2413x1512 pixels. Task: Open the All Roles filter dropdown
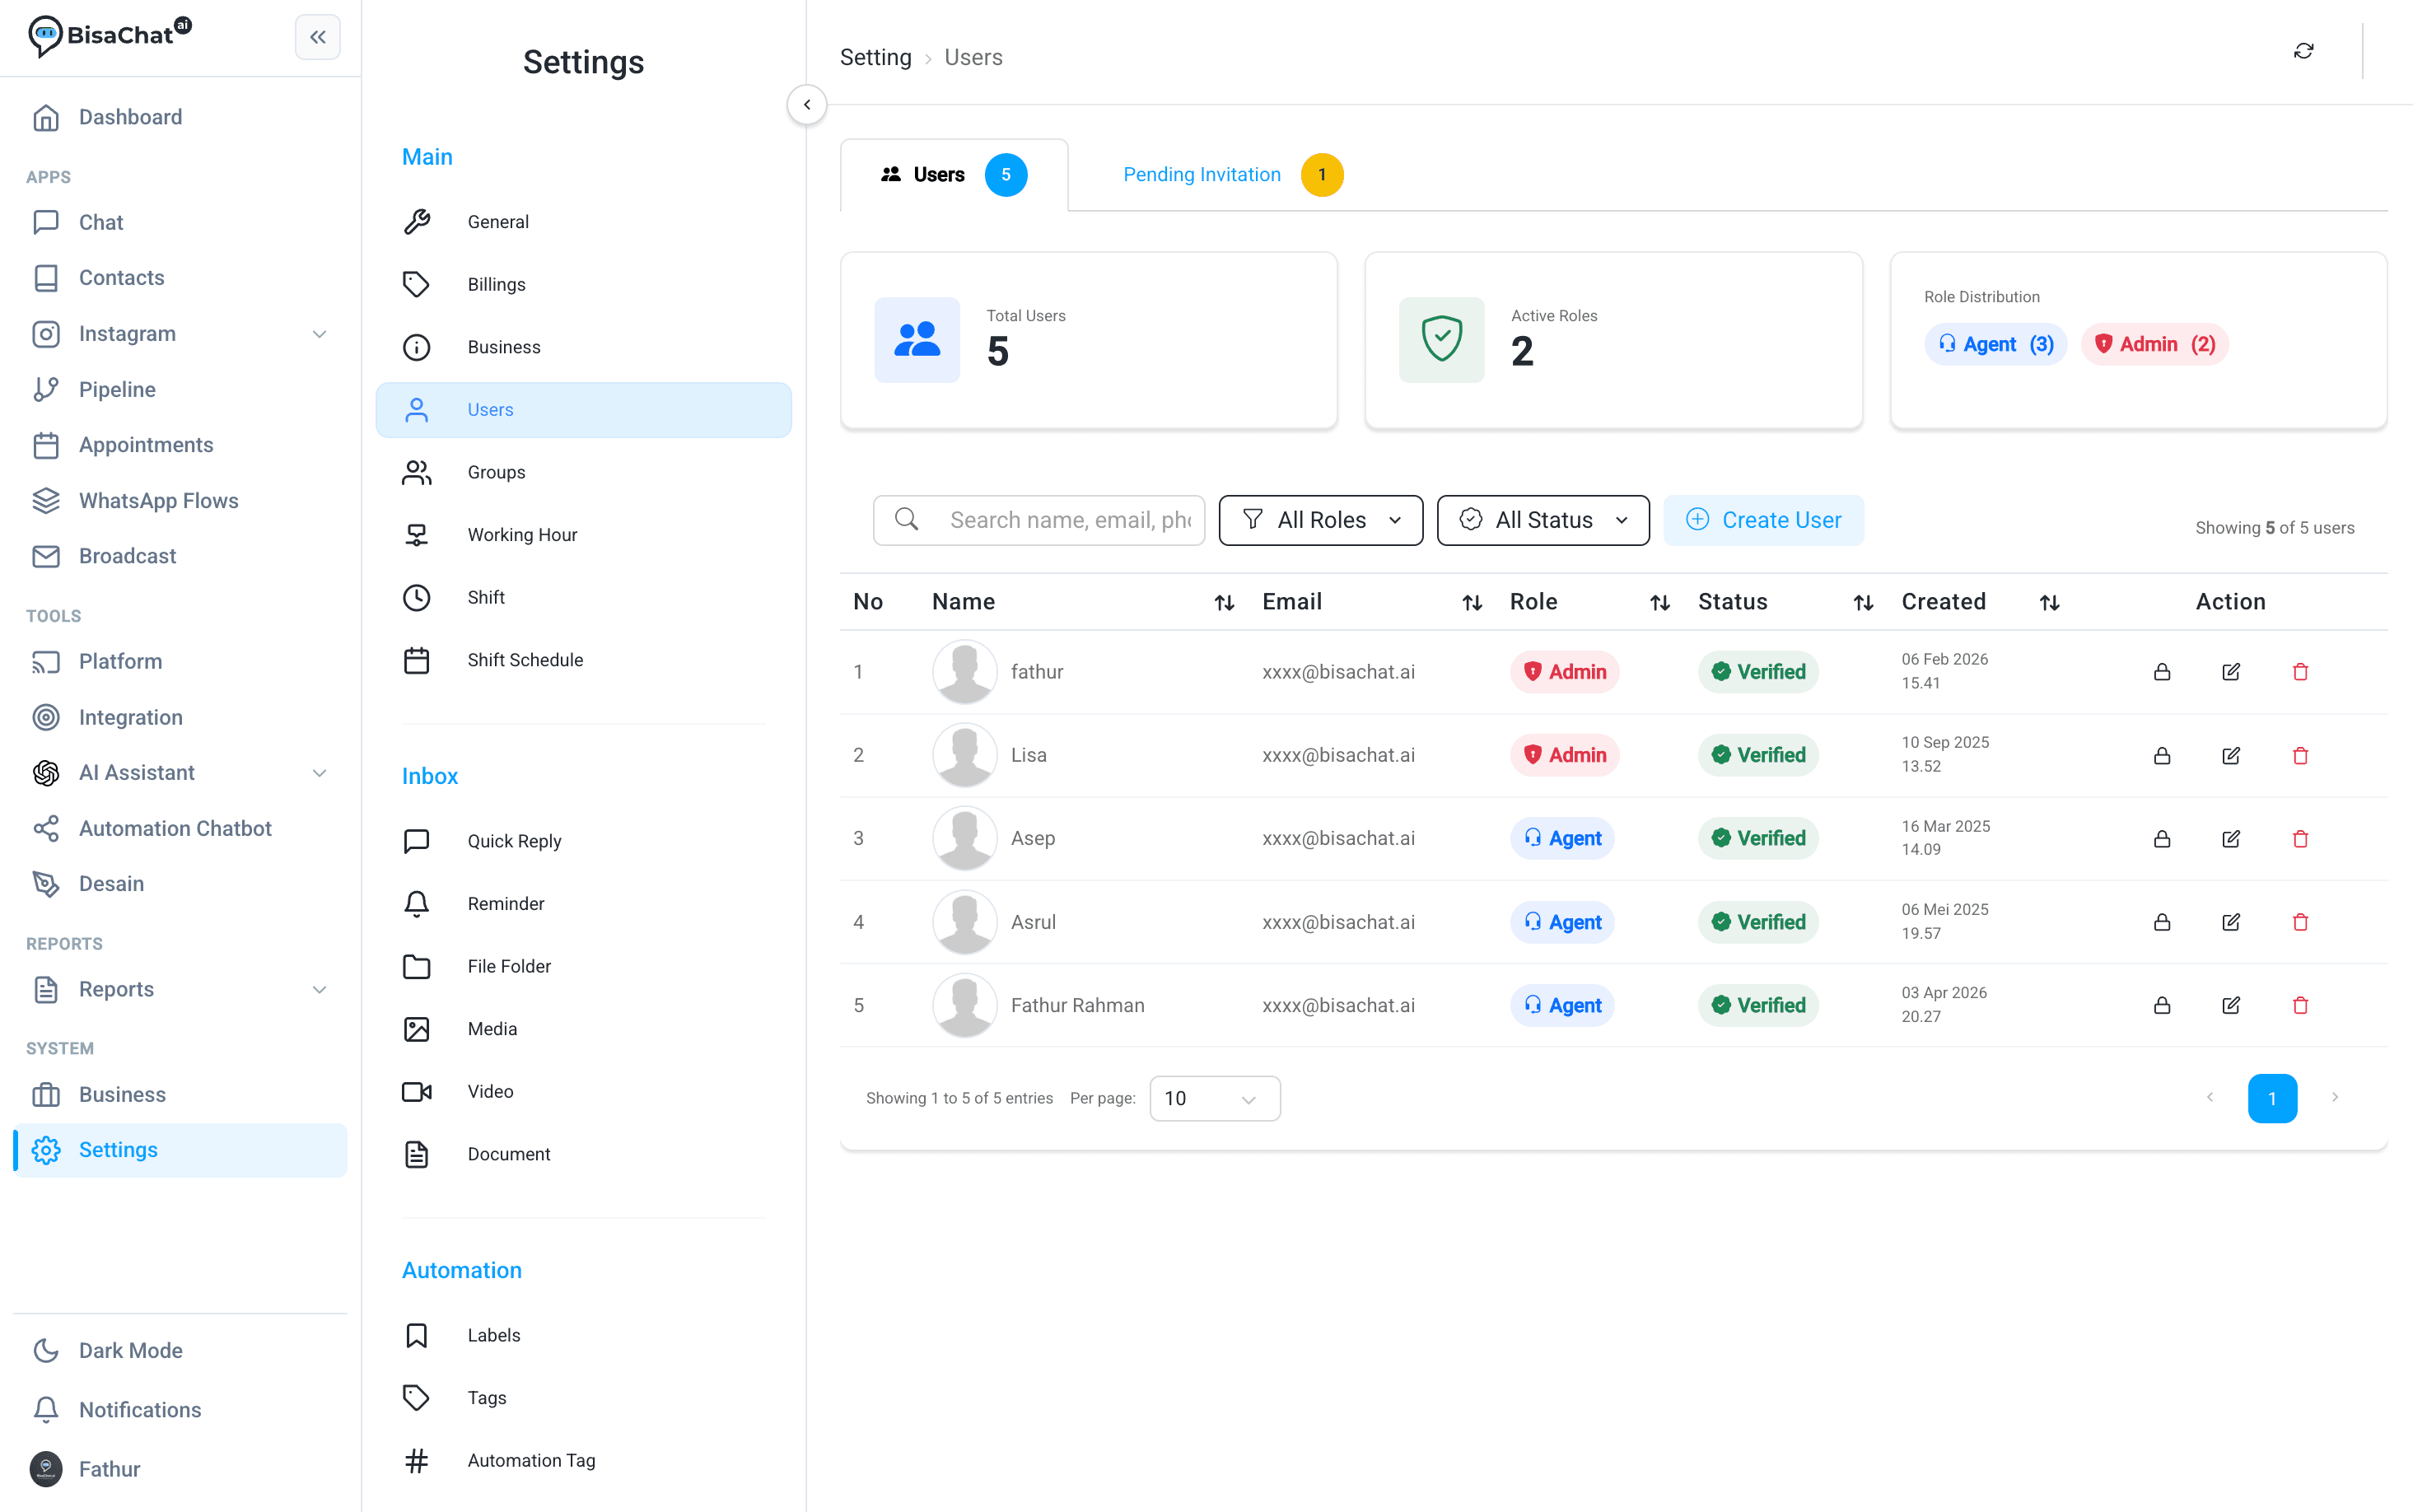coord(1320,520)
